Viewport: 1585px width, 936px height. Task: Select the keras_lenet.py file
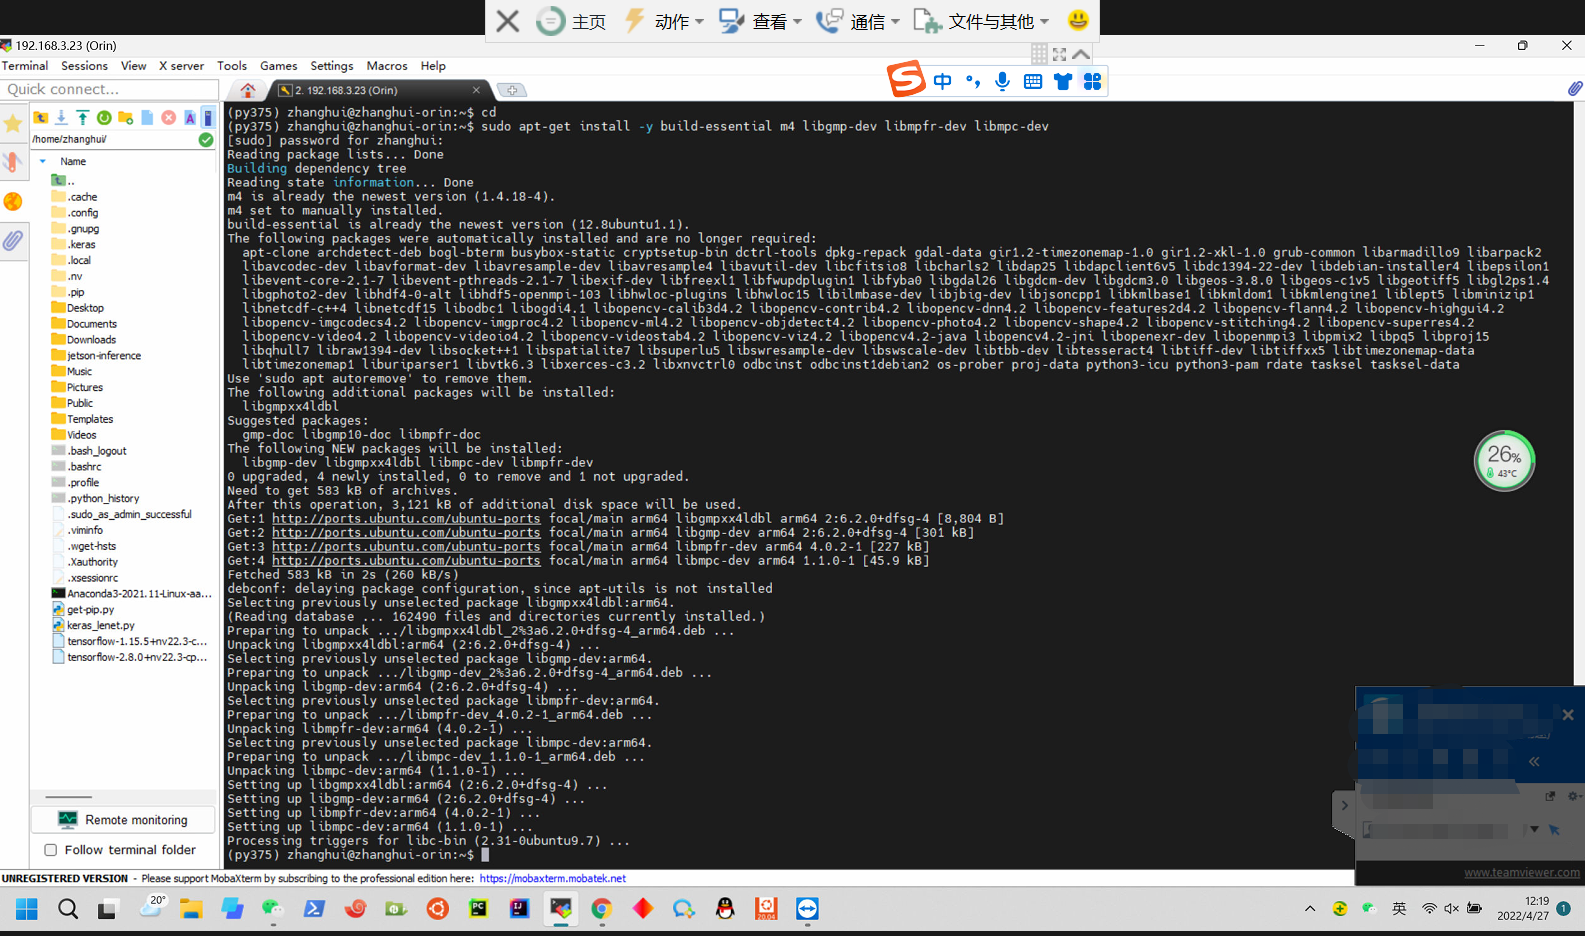click(100, 626)
